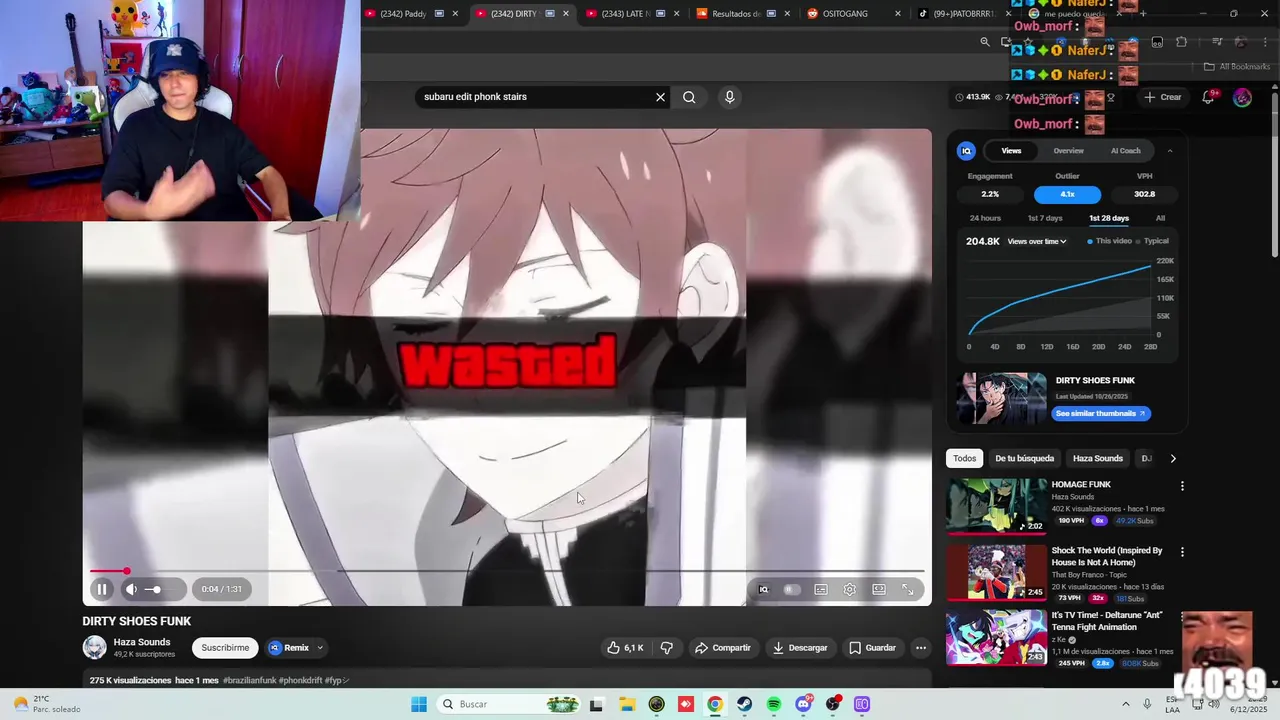Run search with magnifier button

coord(689,97)
